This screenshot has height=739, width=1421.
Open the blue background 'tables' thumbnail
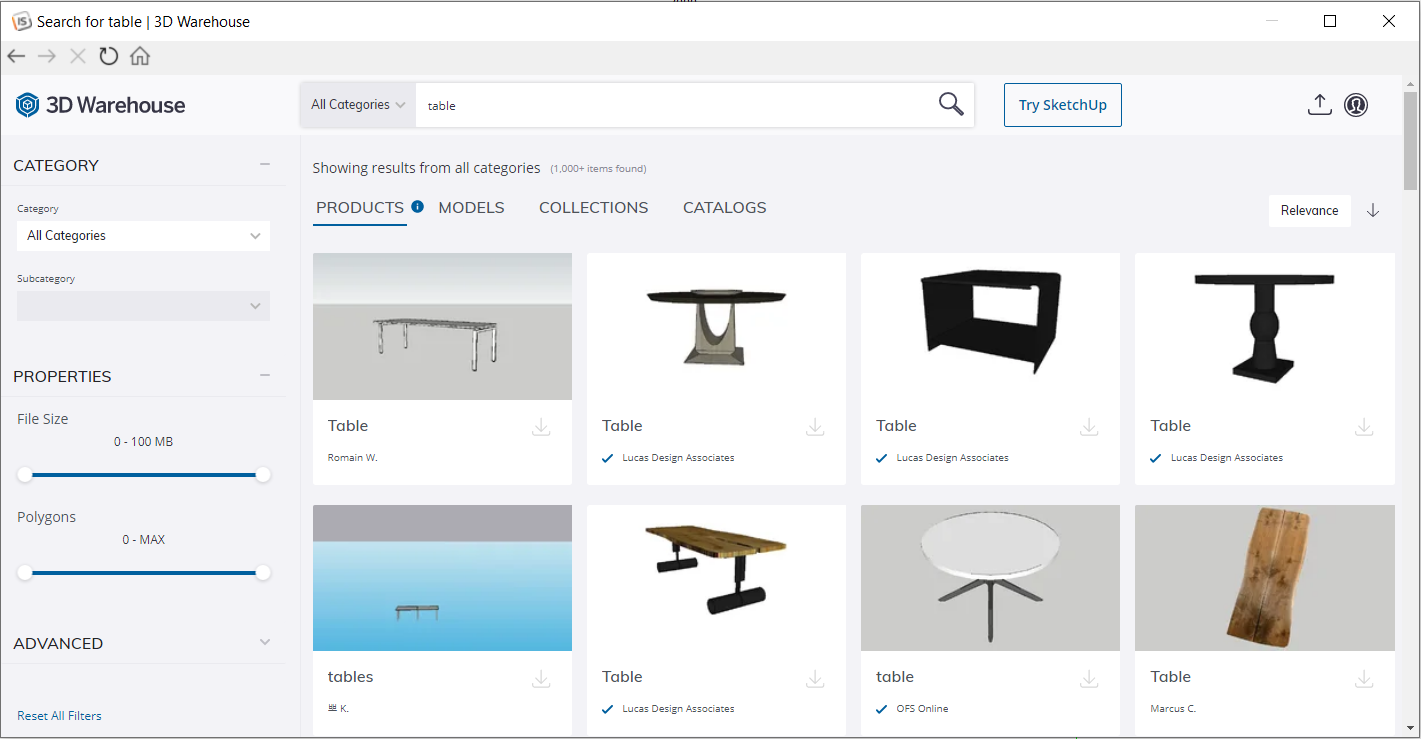coord(442,578)
